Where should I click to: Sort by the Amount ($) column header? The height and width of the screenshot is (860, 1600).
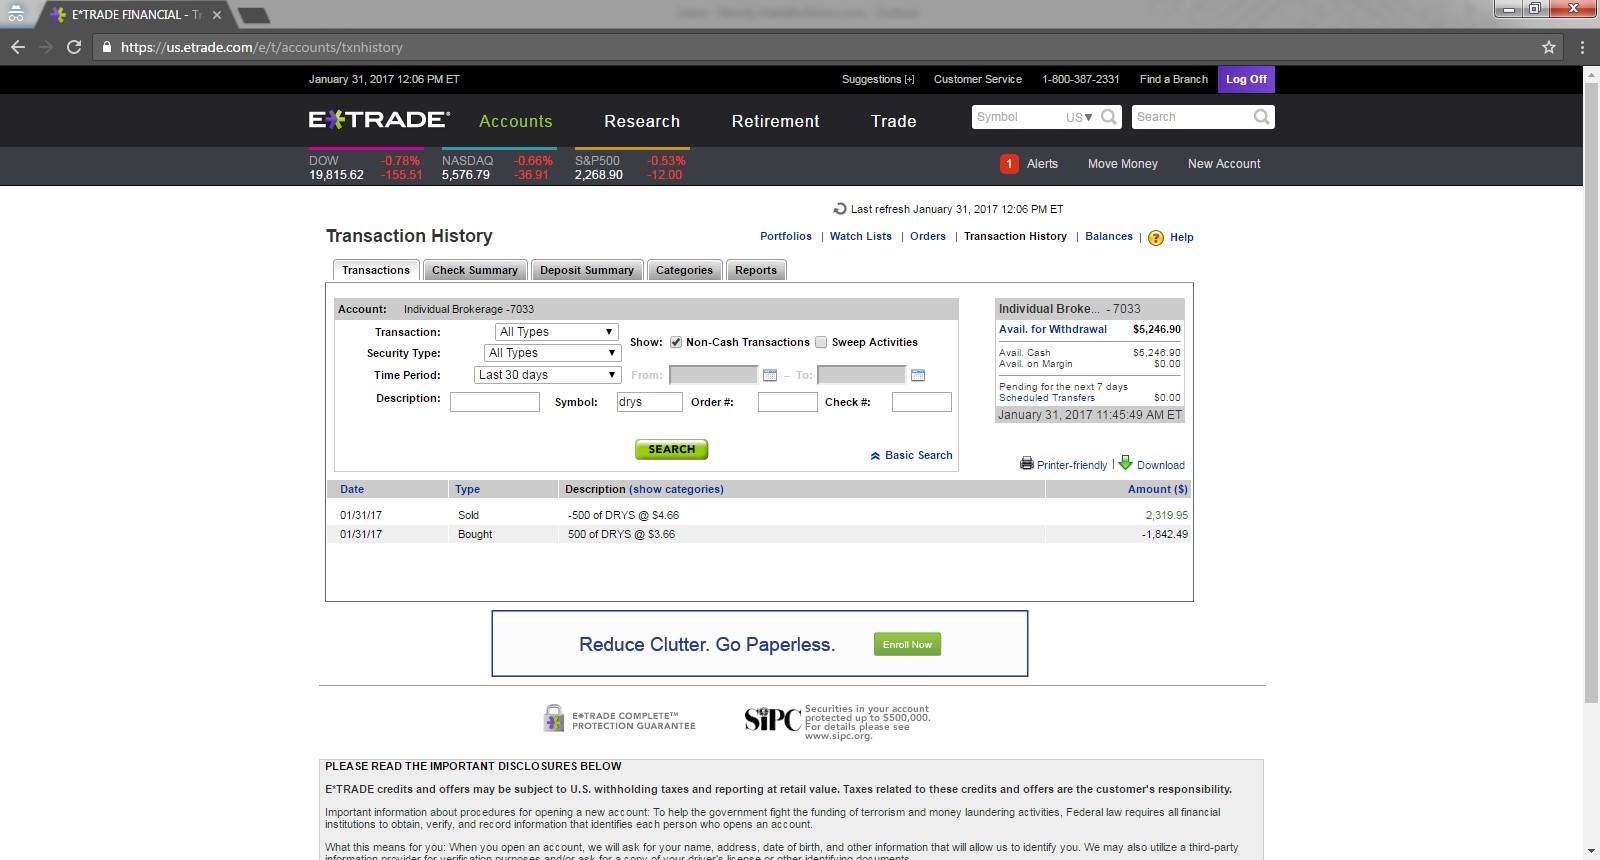(x=1158, y=489)
